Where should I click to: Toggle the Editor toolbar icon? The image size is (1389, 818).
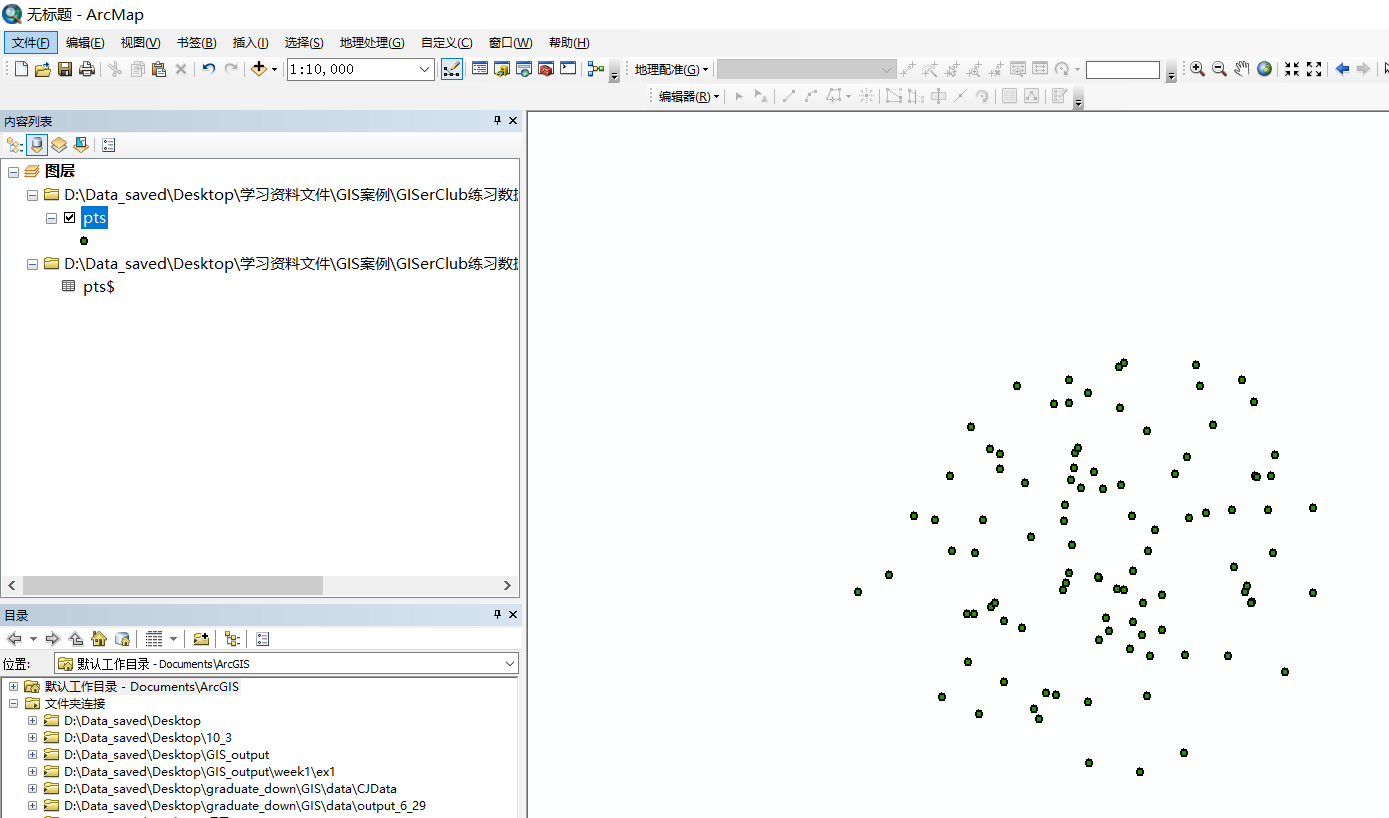click(452, 69)
